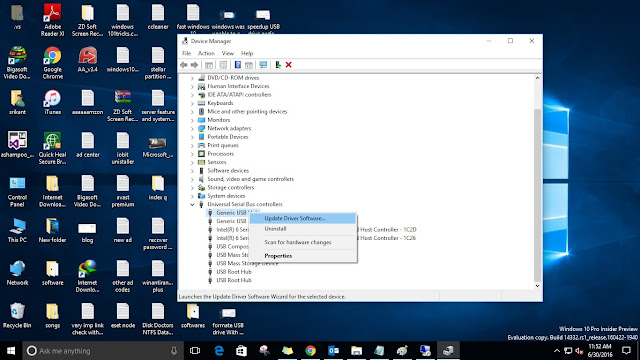The image size is (640, 360).
Task: Open Adobe Reader XI desktop icon
Action: click(x=52, y=20)
